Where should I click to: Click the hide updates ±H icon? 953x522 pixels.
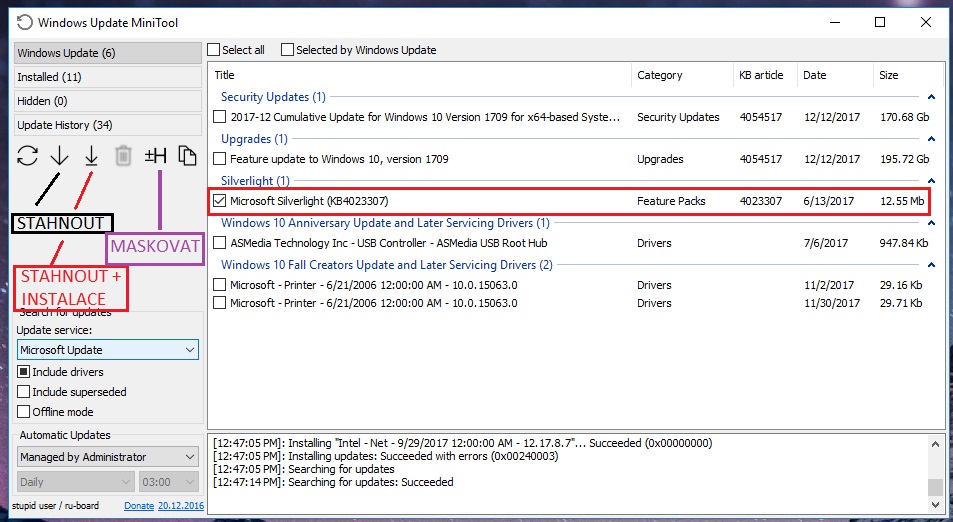156,156
